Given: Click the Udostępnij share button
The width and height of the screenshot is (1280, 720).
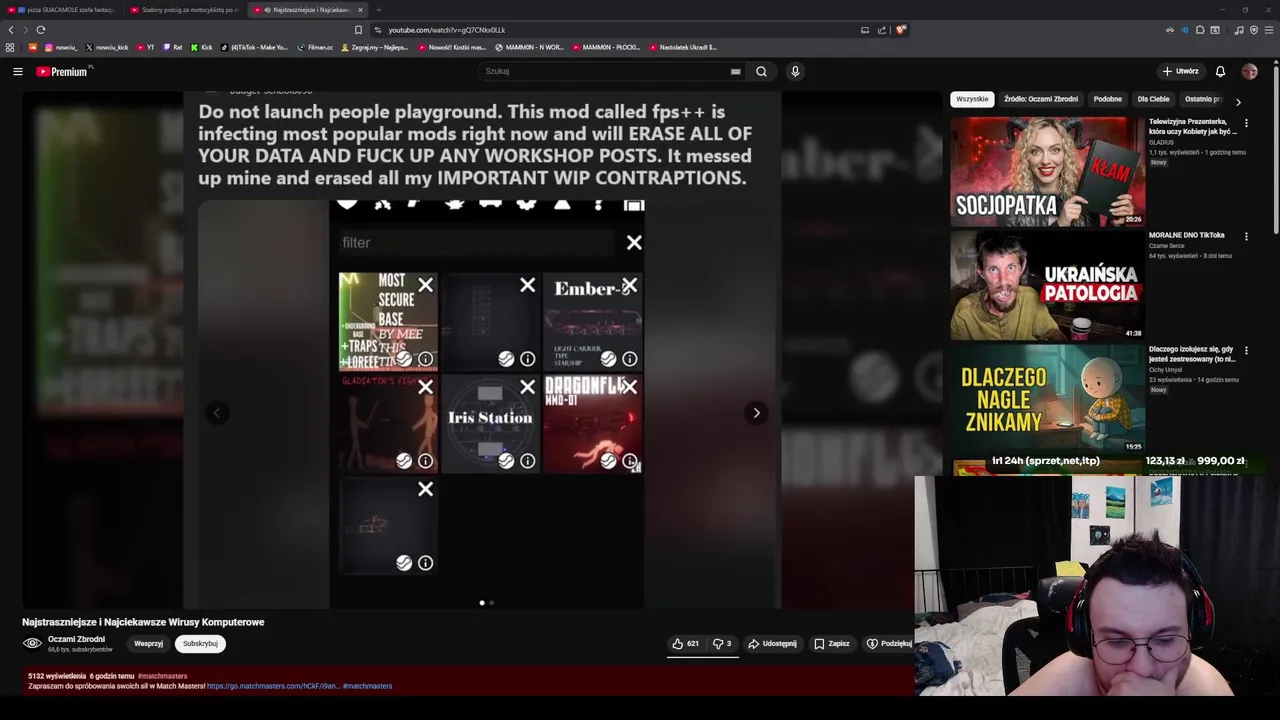Looking at the screenshot, I should coord(773,644).
